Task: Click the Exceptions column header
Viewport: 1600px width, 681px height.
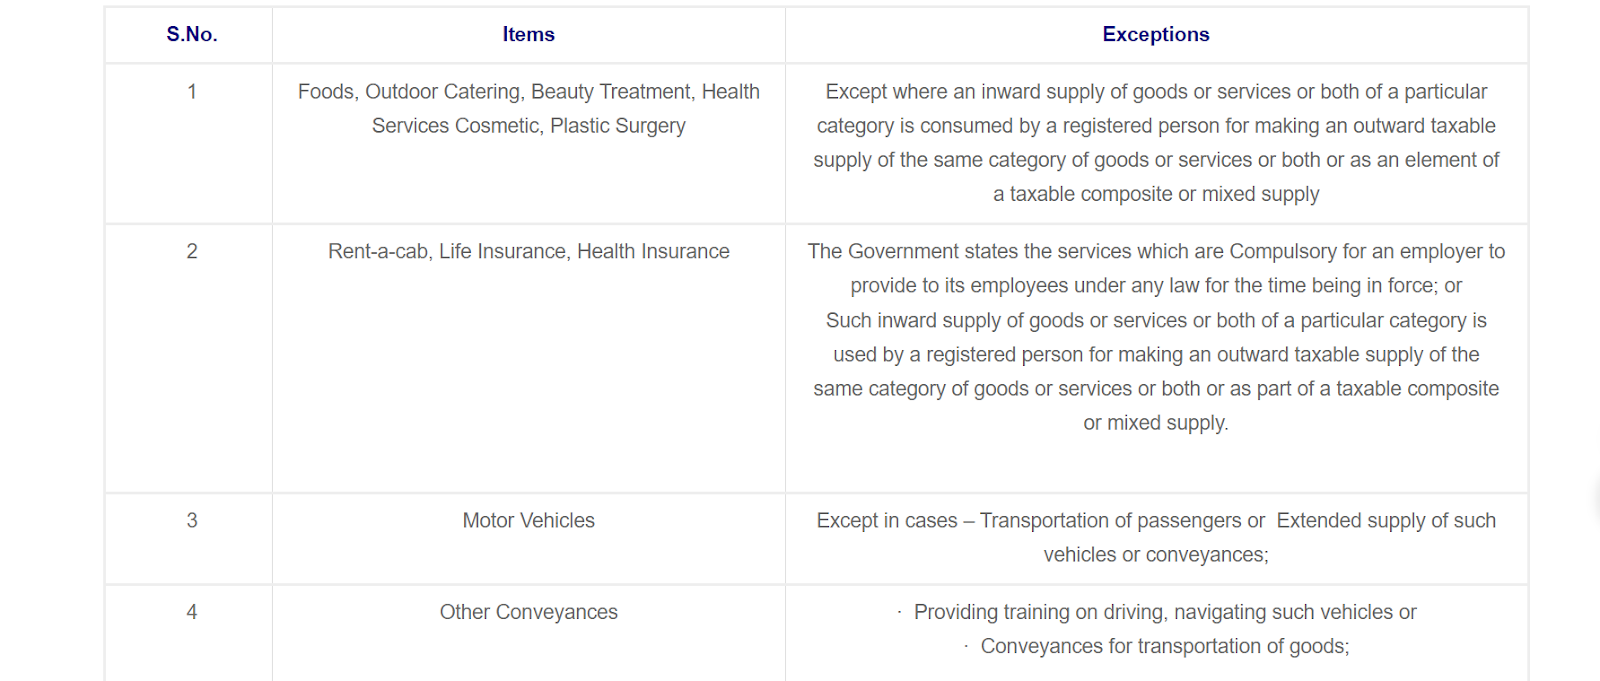Action: tap(1155, 34)
